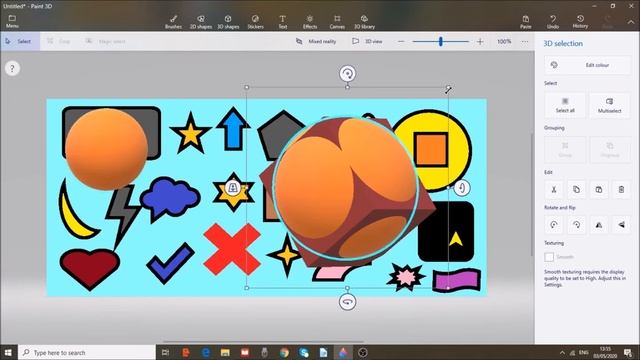Choose the Crop tool

click(58, 41)
